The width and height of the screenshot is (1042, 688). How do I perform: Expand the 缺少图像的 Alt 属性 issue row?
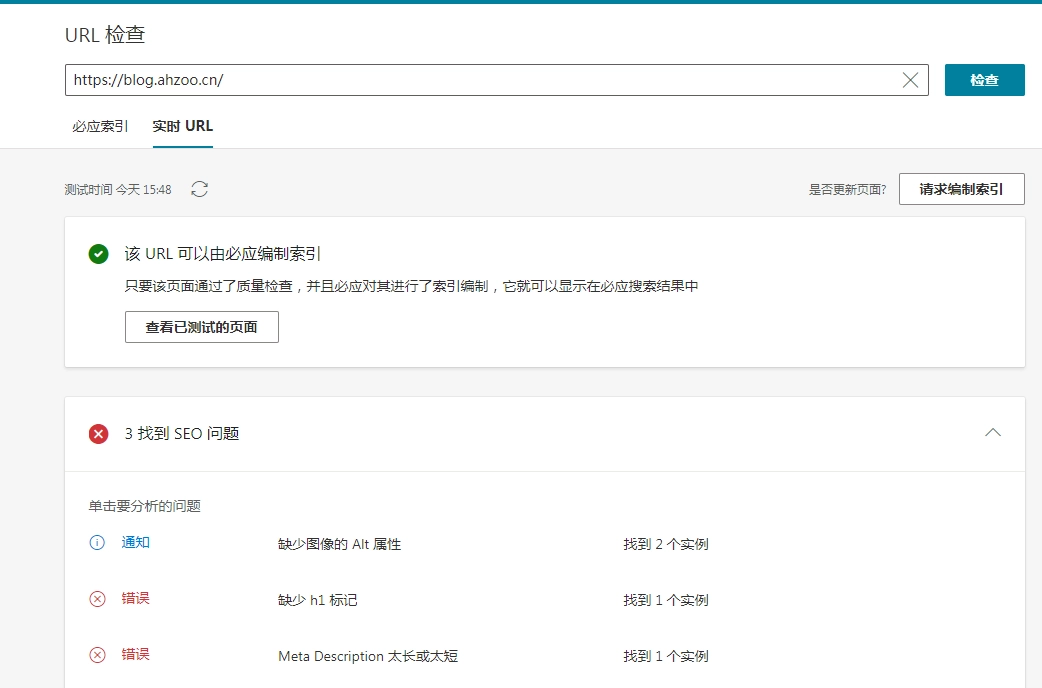pos(340,542)
